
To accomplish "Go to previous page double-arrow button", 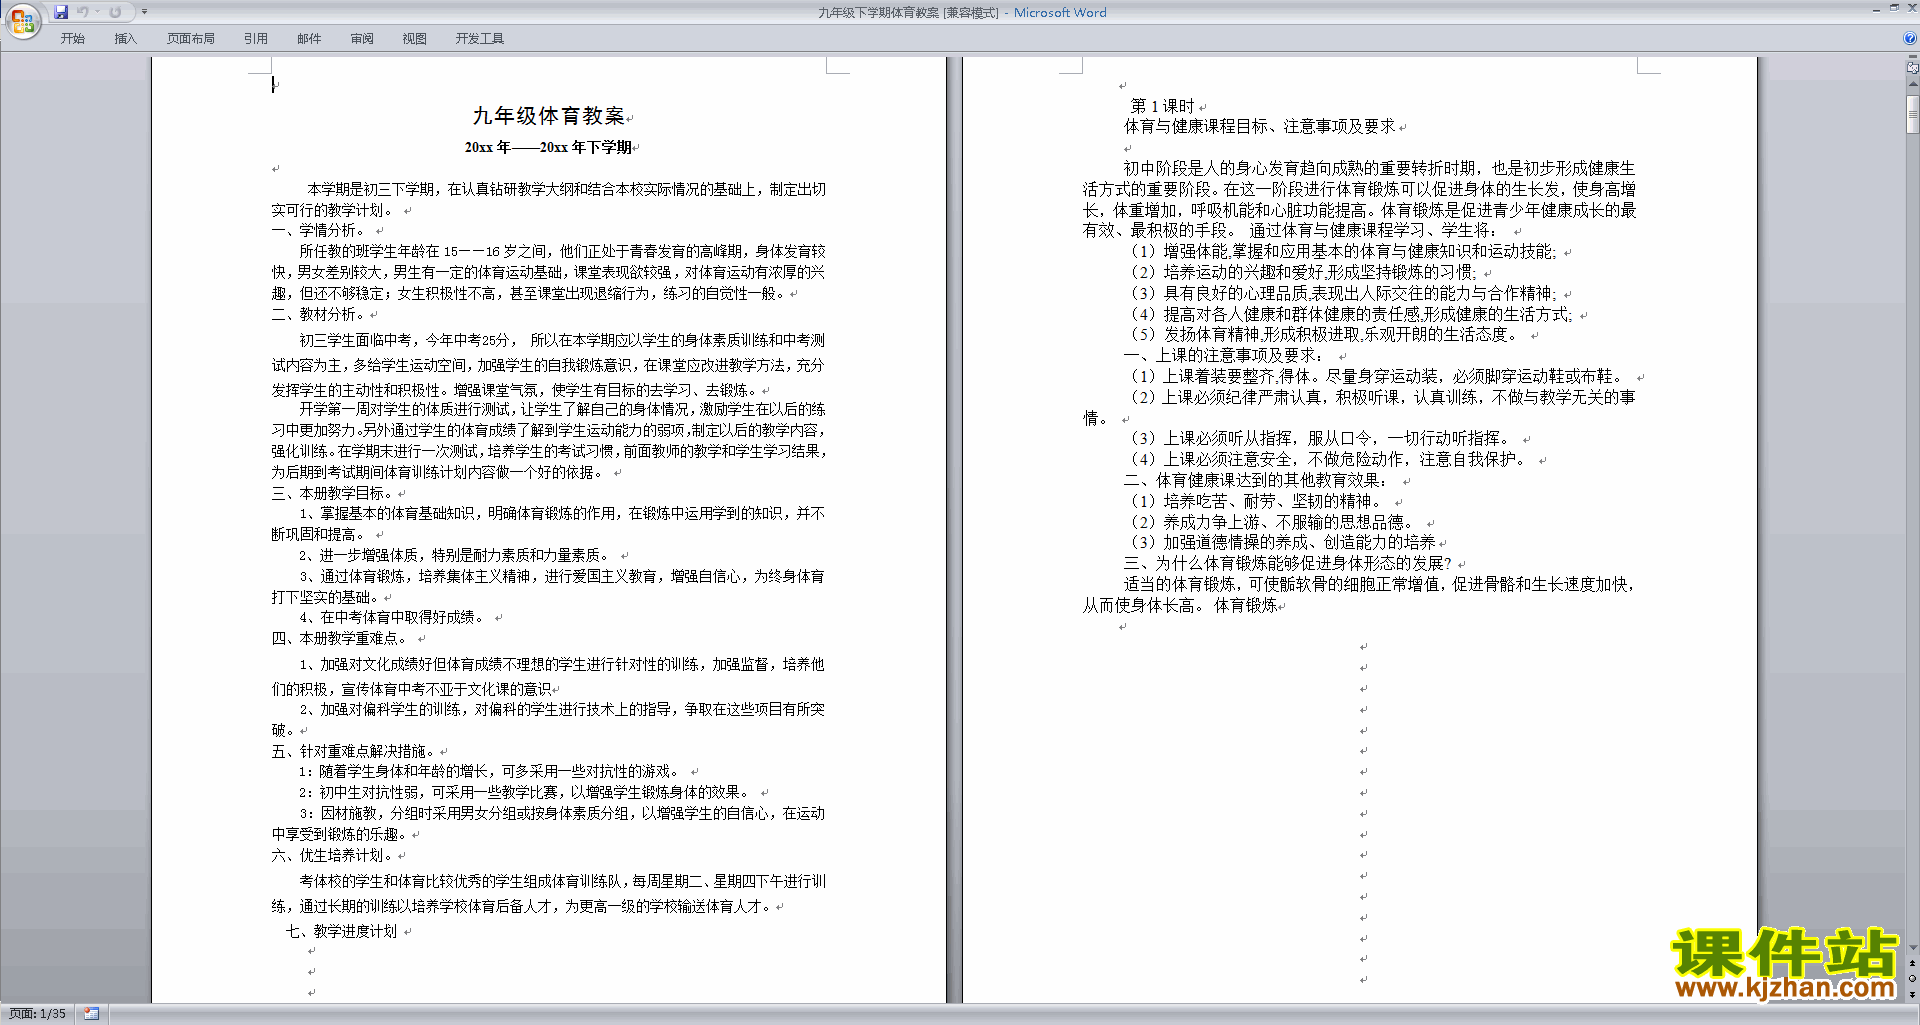I will [x=1913, y=964].
